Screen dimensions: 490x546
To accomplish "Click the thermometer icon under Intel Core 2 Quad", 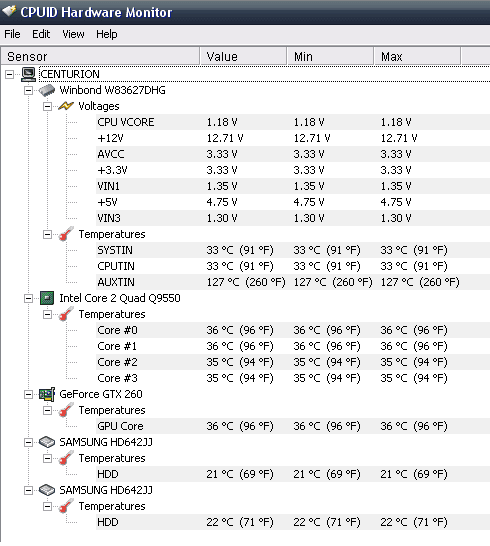I will [x=66, y=314].
